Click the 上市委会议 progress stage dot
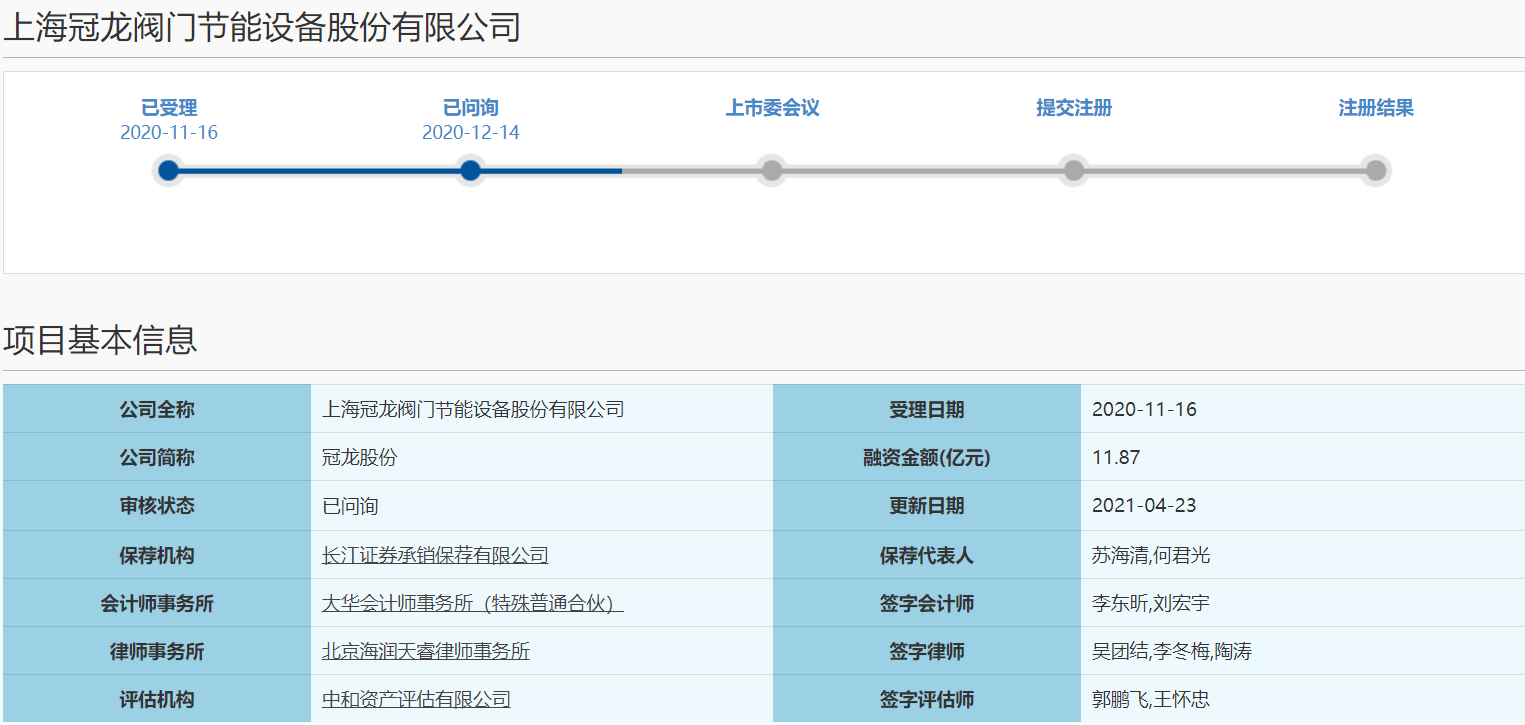The height and width of the screenshot is (725, 1525). click(x=772, y=171)
